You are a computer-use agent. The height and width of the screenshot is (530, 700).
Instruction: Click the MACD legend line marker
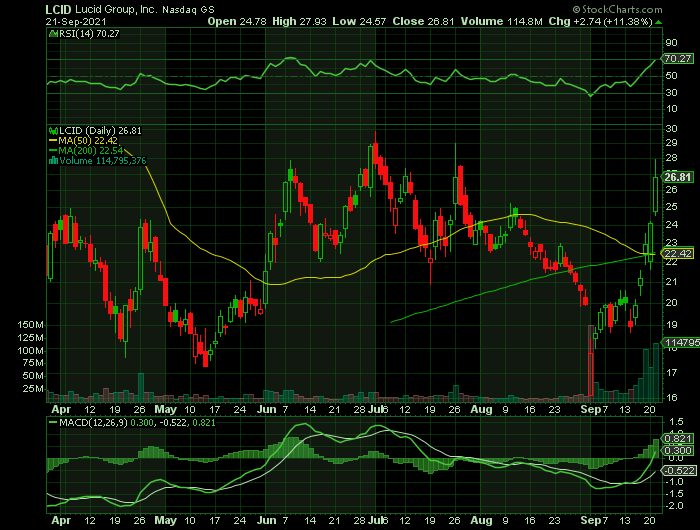(53, 422)
